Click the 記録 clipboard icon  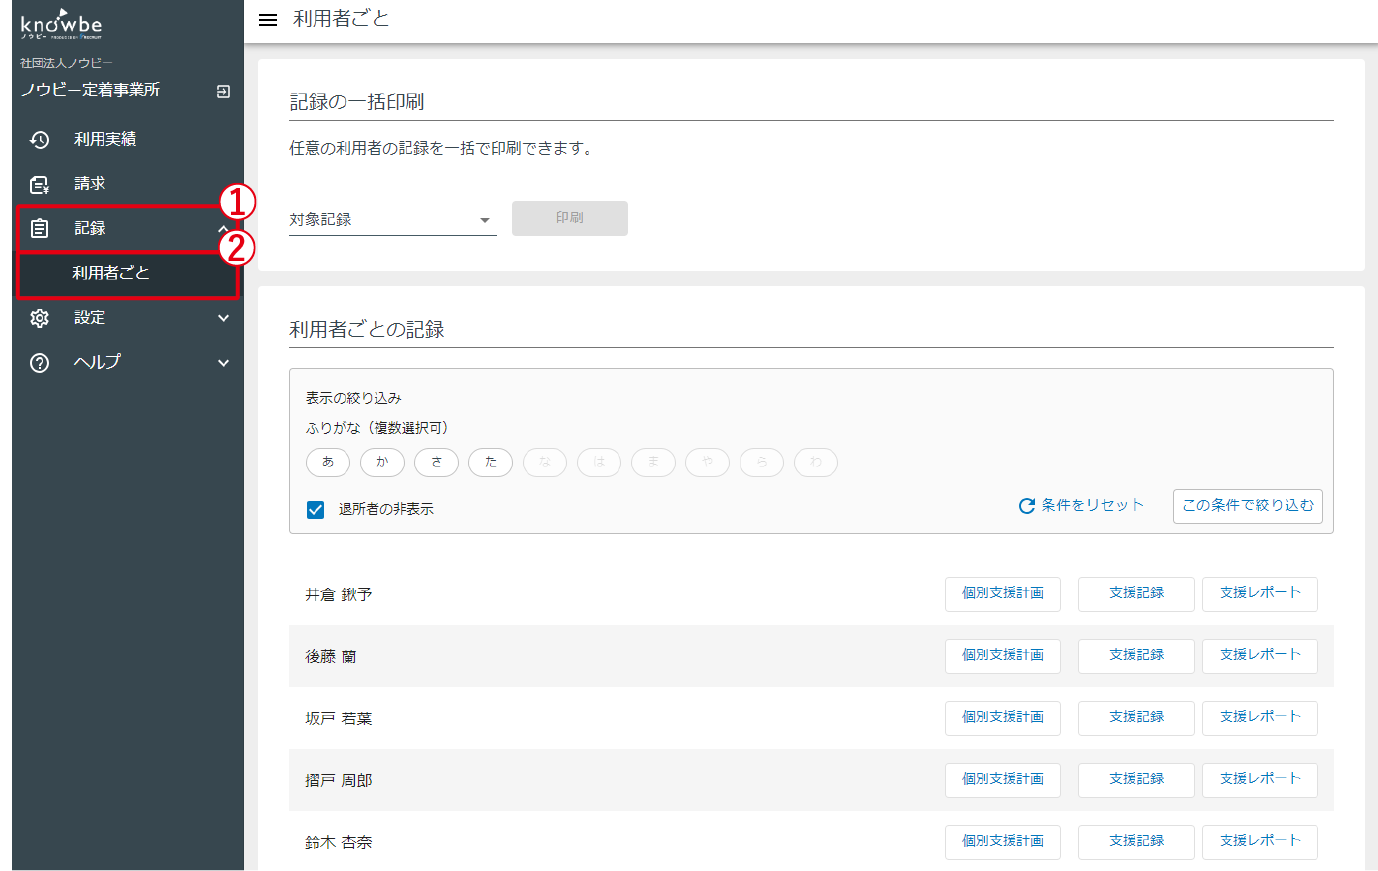point(39,229)
